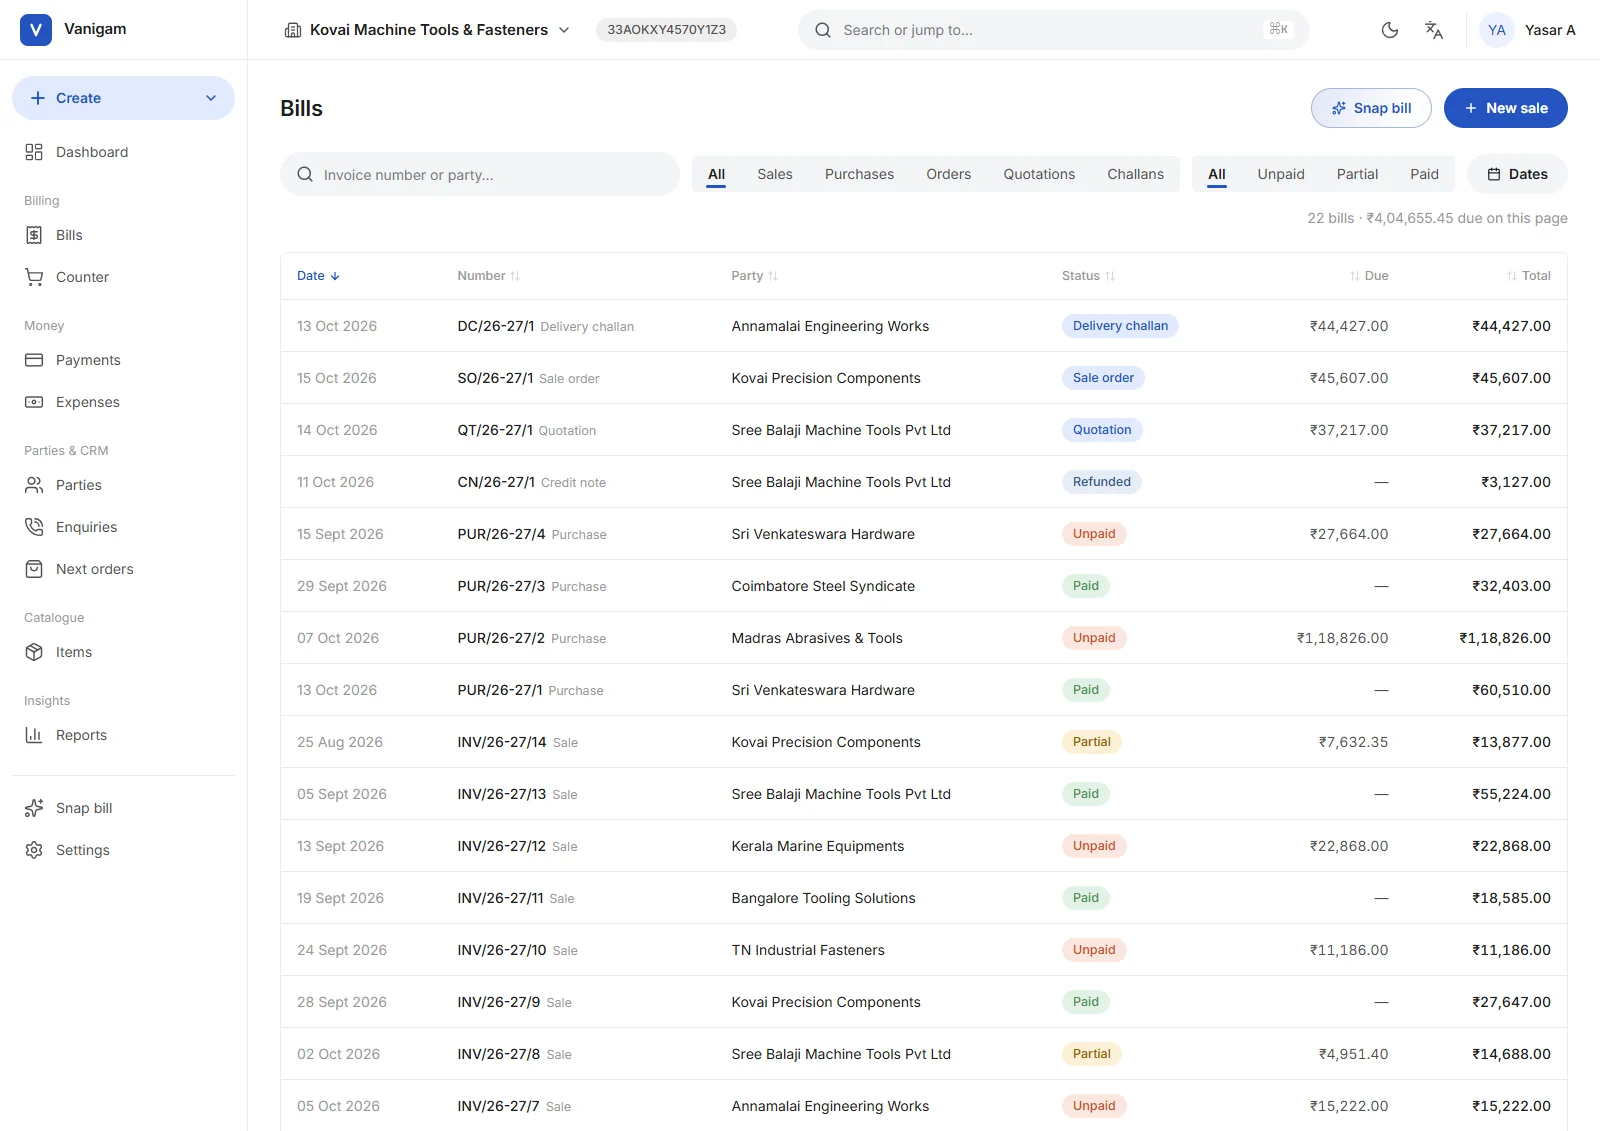Open invoice INV/26-27/14

coord(502,742)
